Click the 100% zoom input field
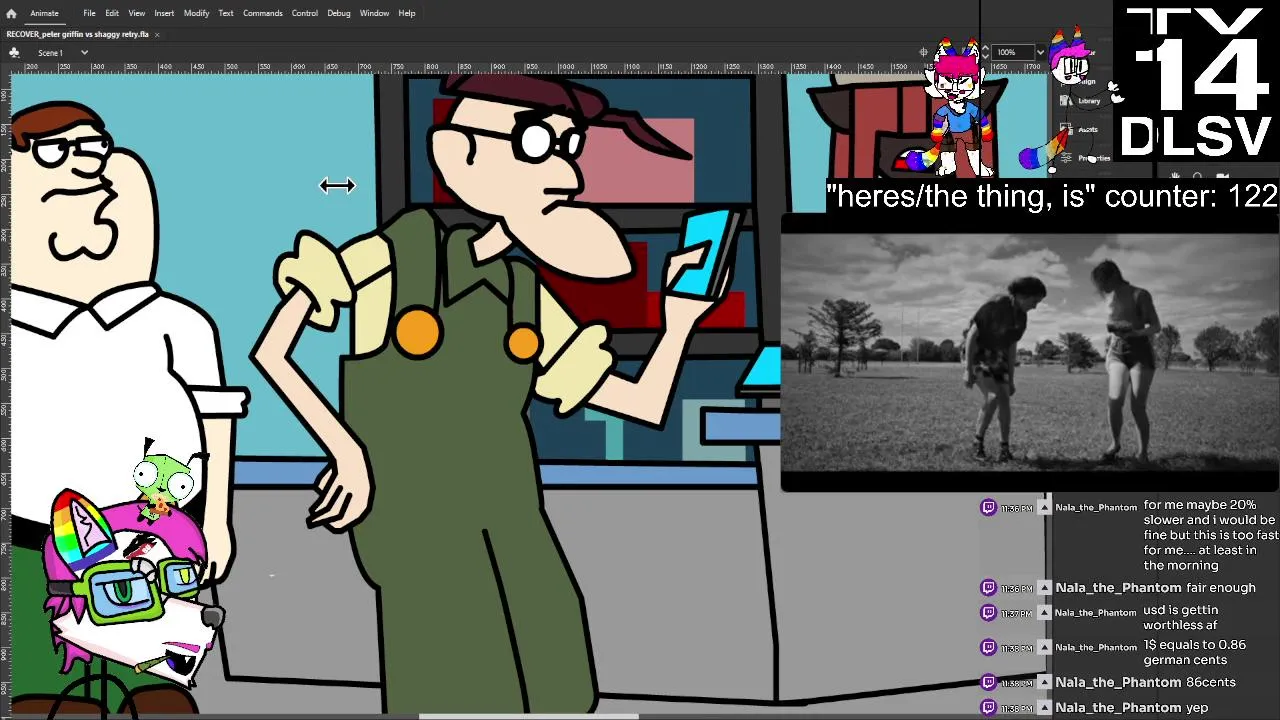Screen dimensions: 1280x720 [x=1012, y=52]
